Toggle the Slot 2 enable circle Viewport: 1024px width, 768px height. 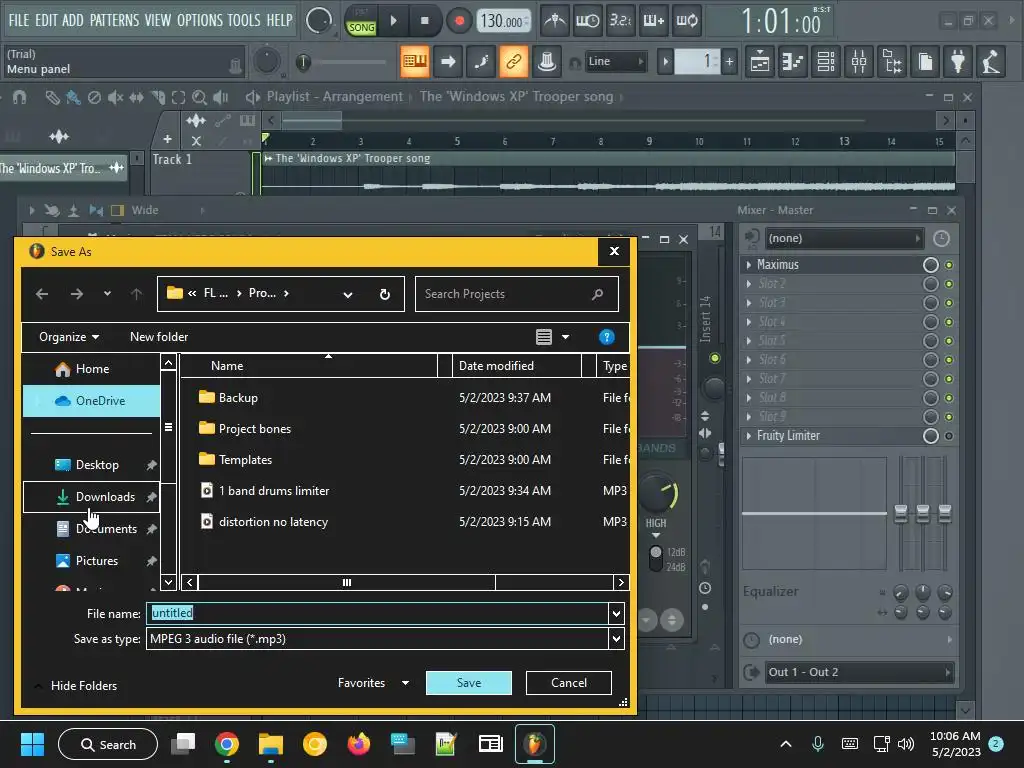(x=931, y=283)
